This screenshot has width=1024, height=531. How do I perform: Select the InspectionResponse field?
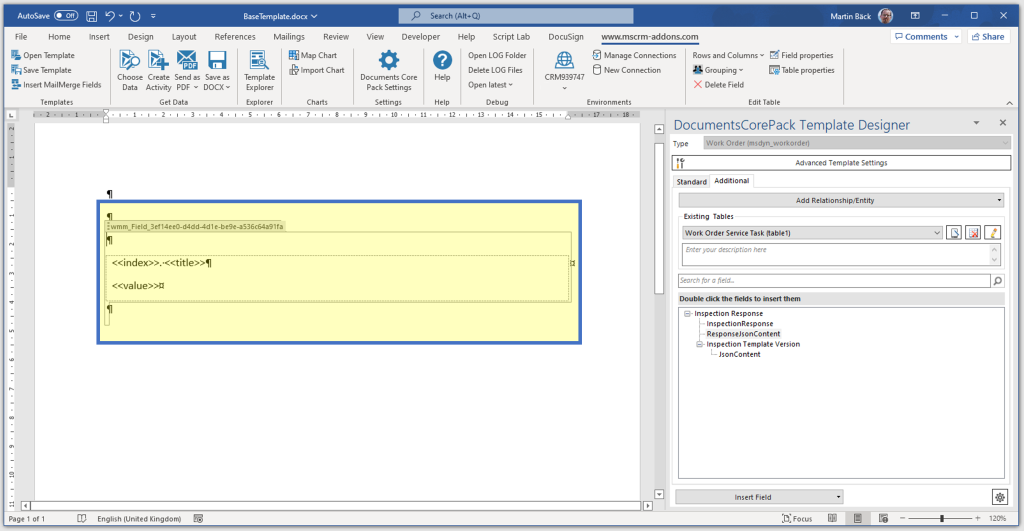click(740, 324)
